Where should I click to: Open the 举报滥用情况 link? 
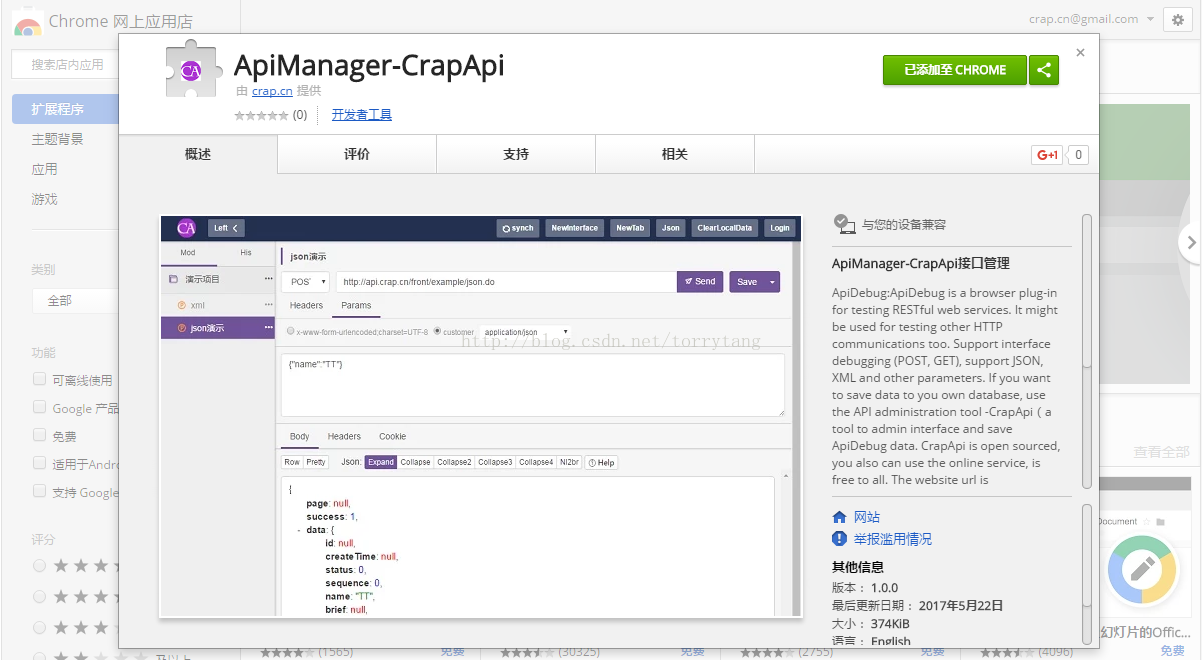(893, 539)
